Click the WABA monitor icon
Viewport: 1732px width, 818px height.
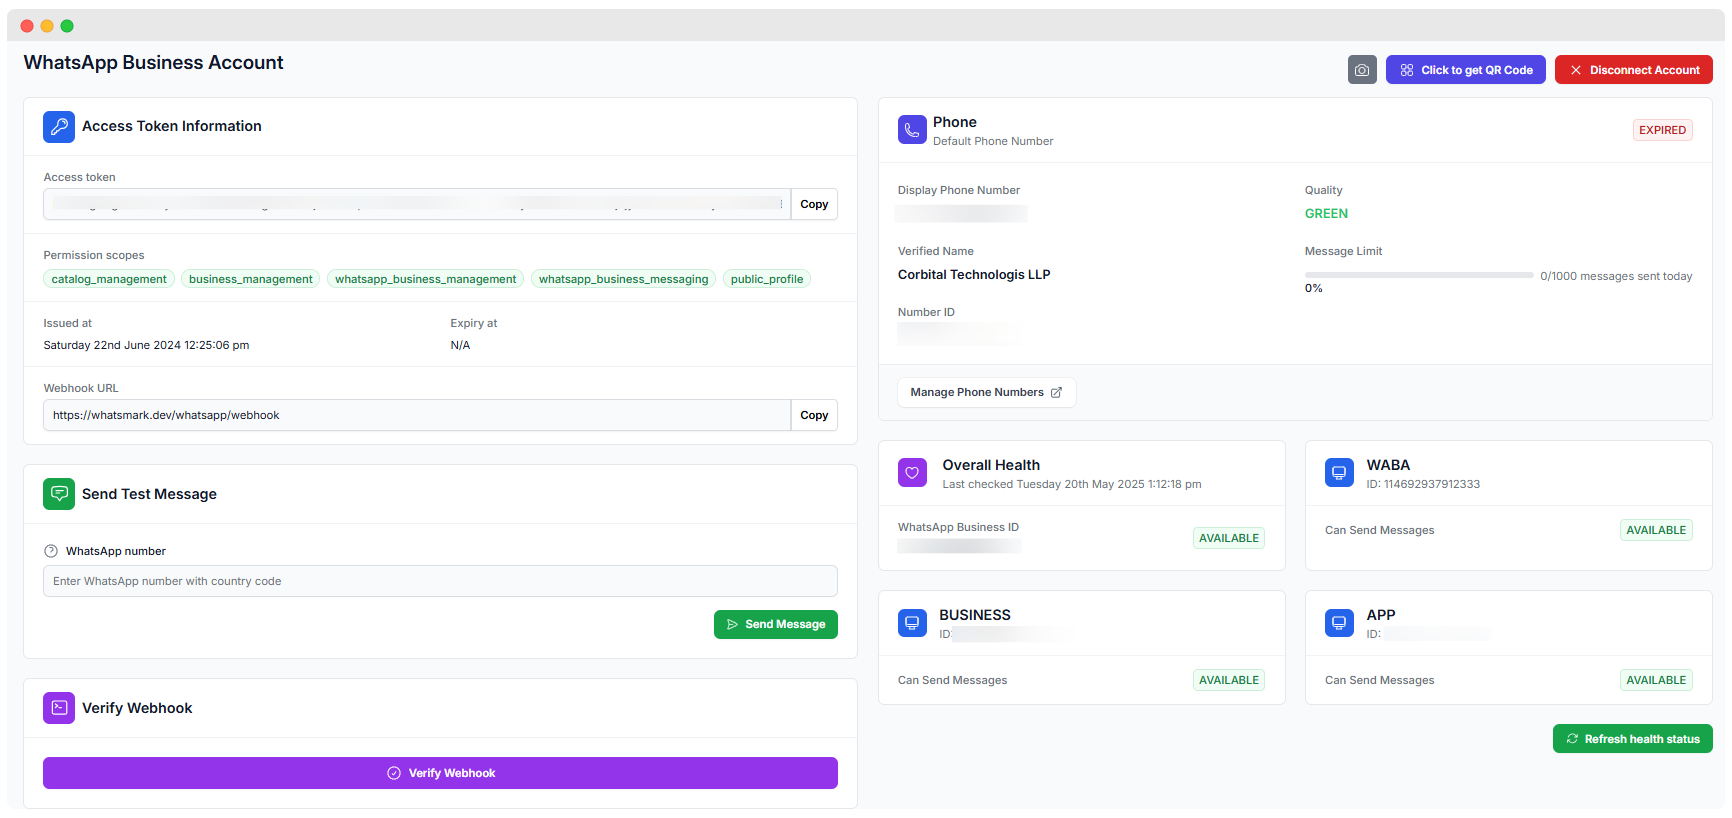[x=1339, y=473]
